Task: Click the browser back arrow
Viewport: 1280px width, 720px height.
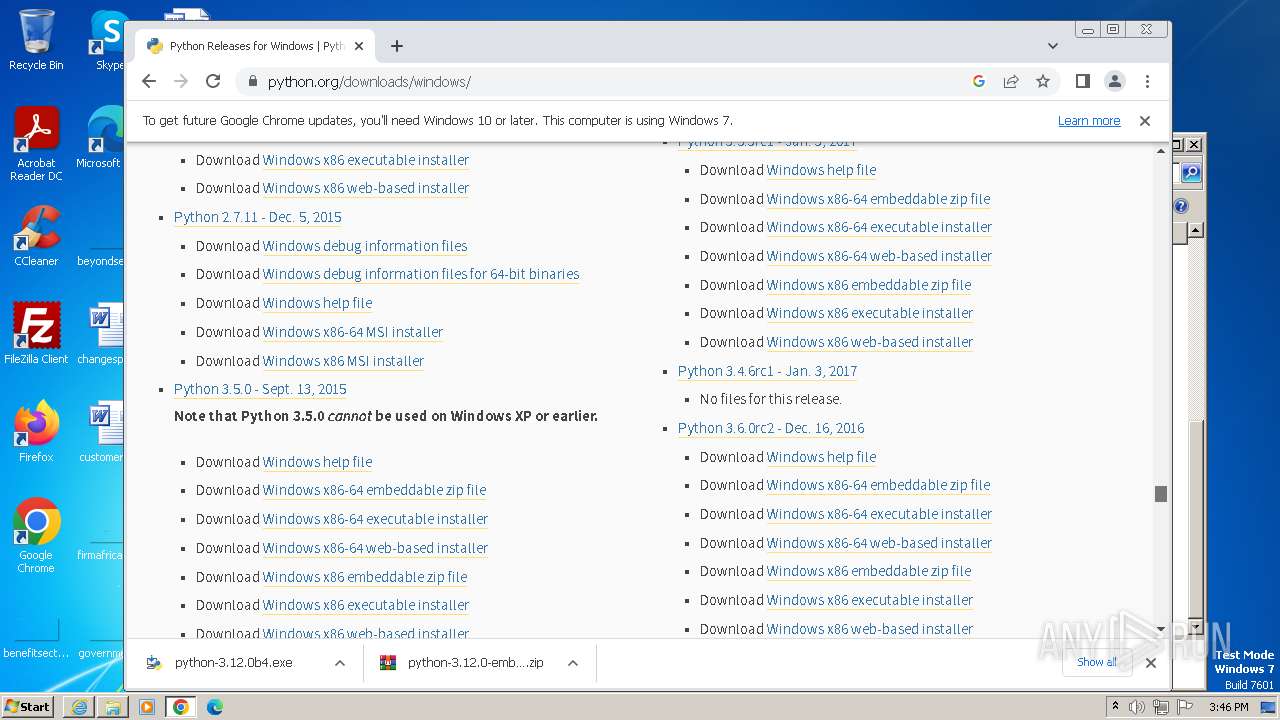Action: pos(149,81)
